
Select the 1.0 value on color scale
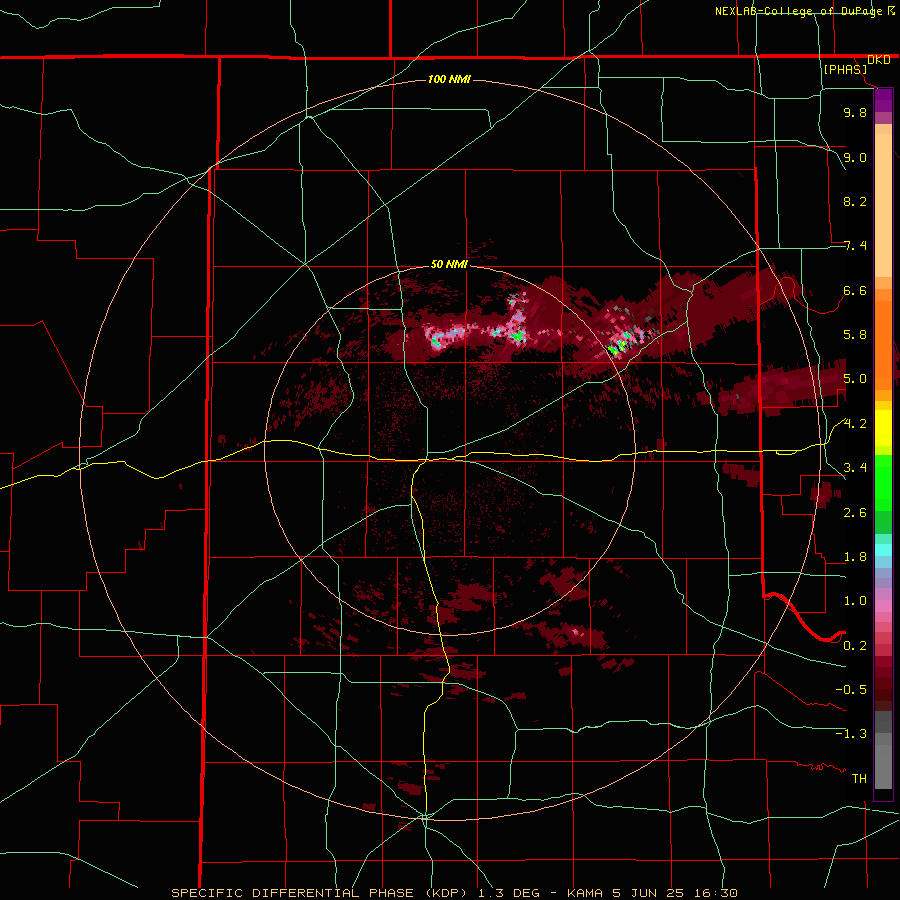(855, 601)
